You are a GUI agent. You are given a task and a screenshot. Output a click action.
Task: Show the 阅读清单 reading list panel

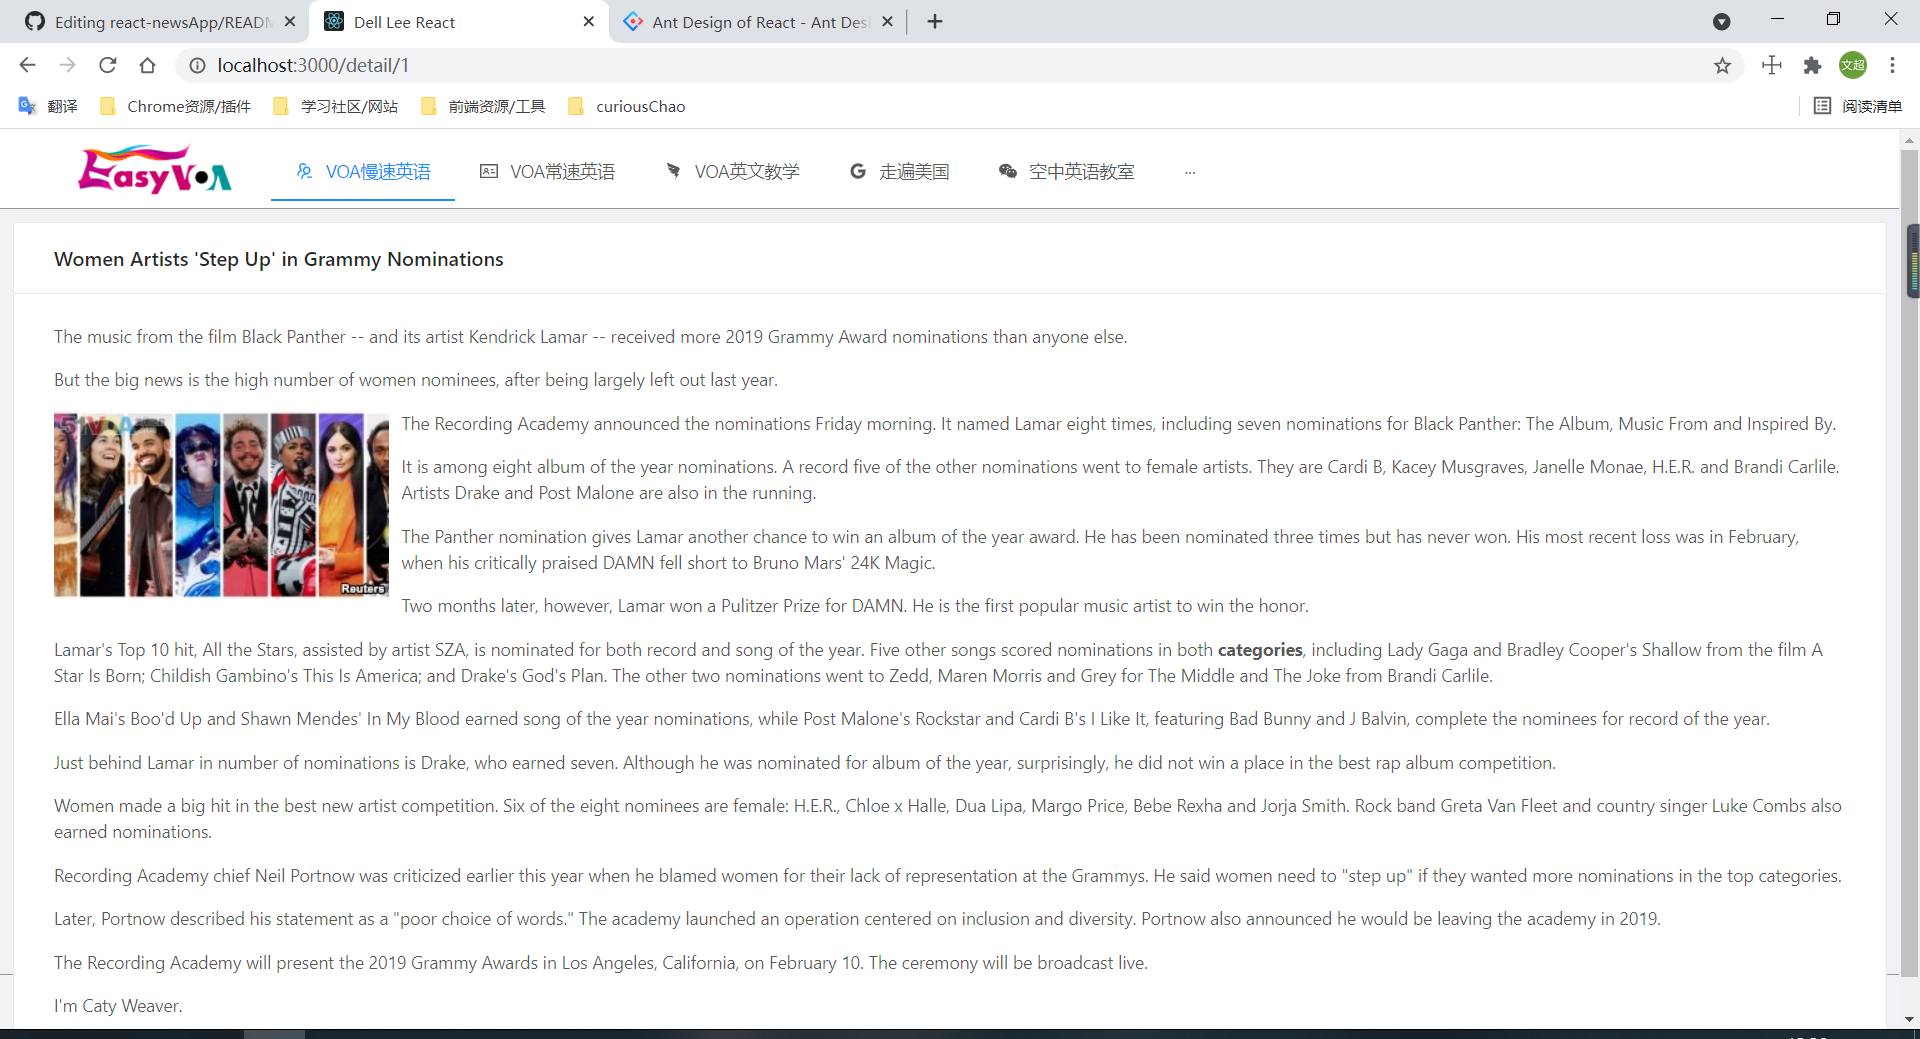click(x=1860, y=106)
